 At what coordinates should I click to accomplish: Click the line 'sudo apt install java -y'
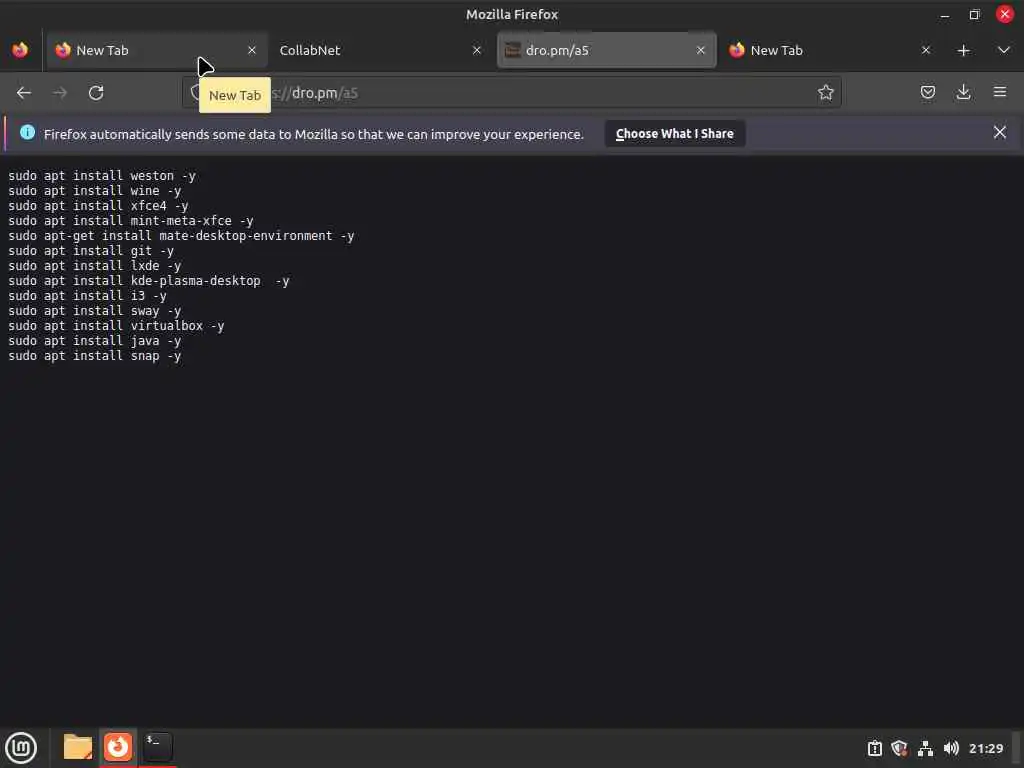[95, 341]
